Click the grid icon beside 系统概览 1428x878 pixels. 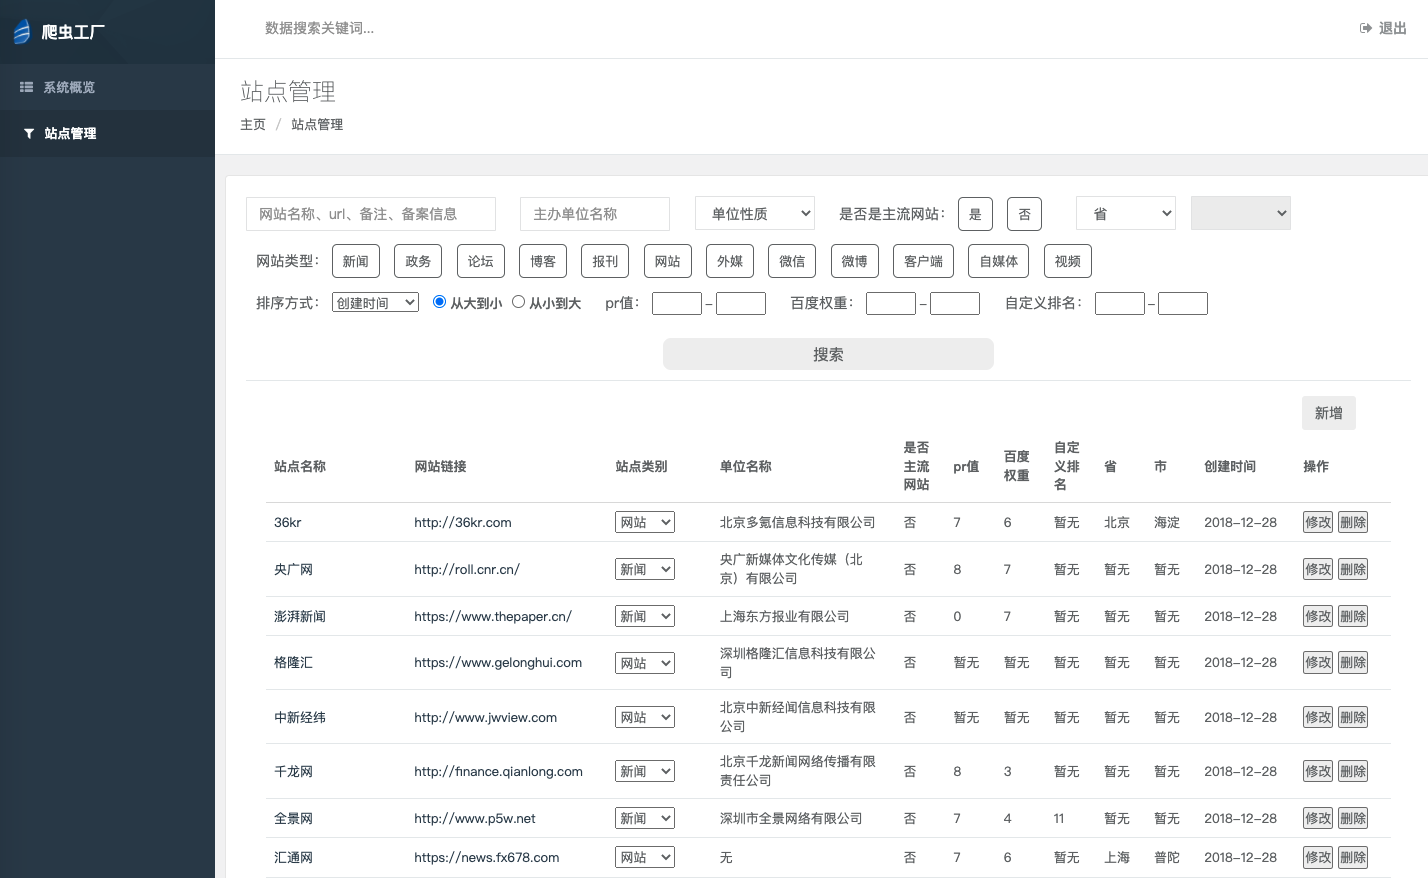coord(27,87)
